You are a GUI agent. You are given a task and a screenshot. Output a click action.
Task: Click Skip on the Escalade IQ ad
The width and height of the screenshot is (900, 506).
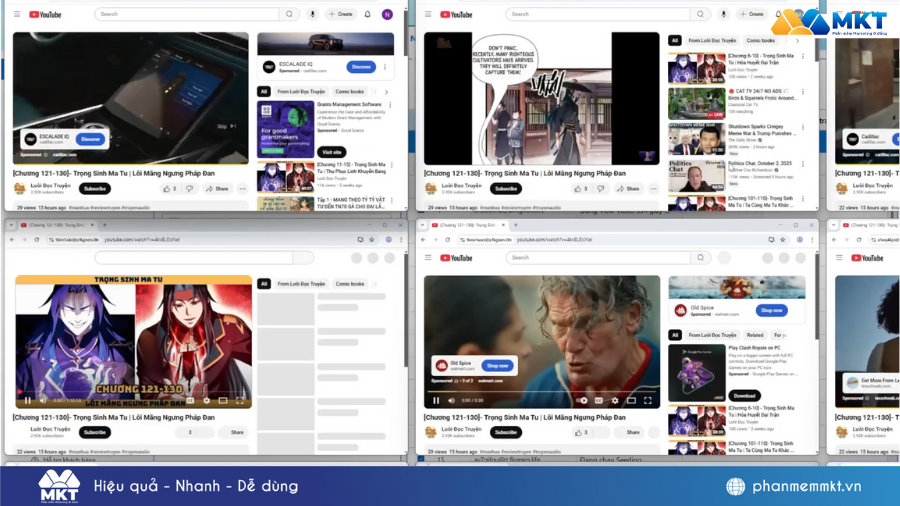(225, 126)
